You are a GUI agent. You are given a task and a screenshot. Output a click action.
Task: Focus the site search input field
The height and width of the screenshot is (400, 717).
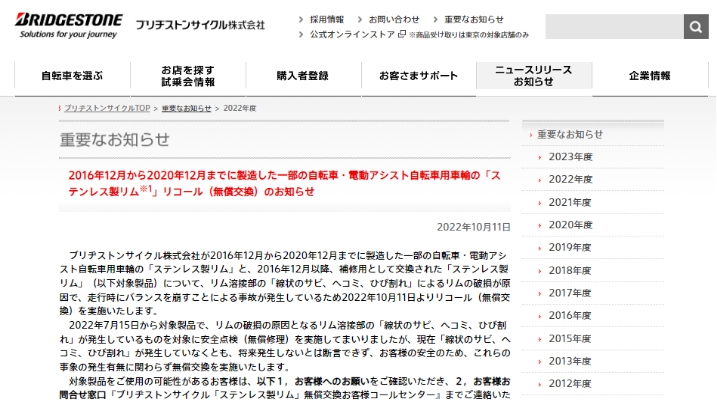coord(614,27)
